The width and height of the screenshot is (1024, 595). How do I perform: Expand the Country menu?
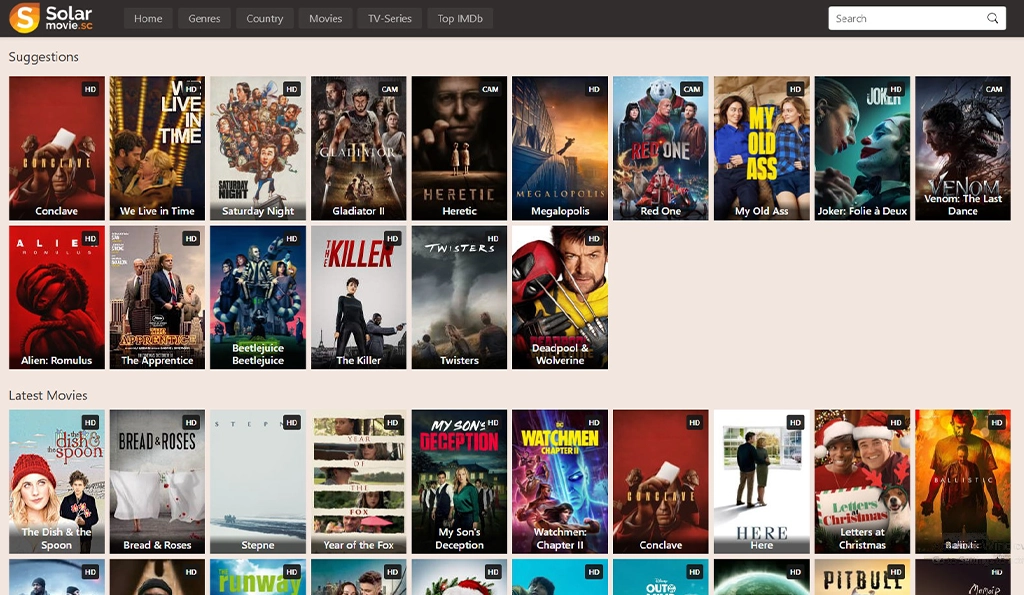264,18
